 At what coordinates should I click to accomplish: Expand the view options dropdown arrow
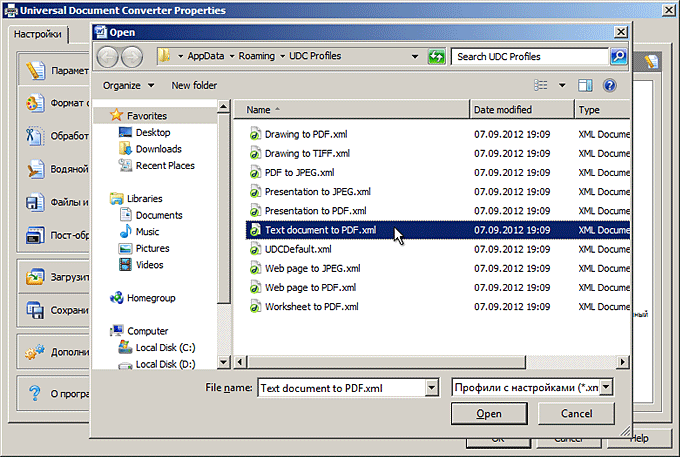[562, 85]
